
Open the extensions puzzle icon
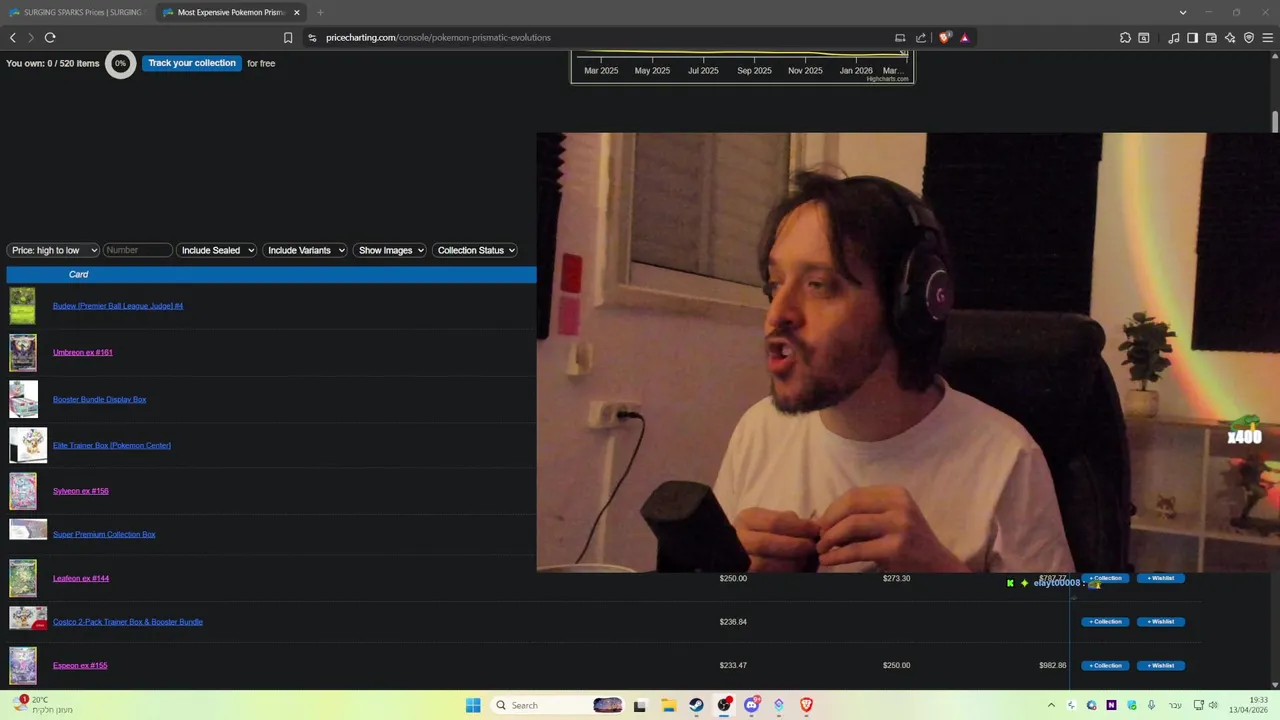(x=1125, y=38)
